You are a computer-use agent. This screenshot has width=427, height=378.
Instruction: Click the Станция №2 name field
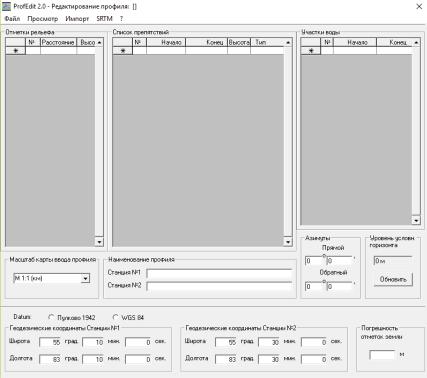coord(219,286)
